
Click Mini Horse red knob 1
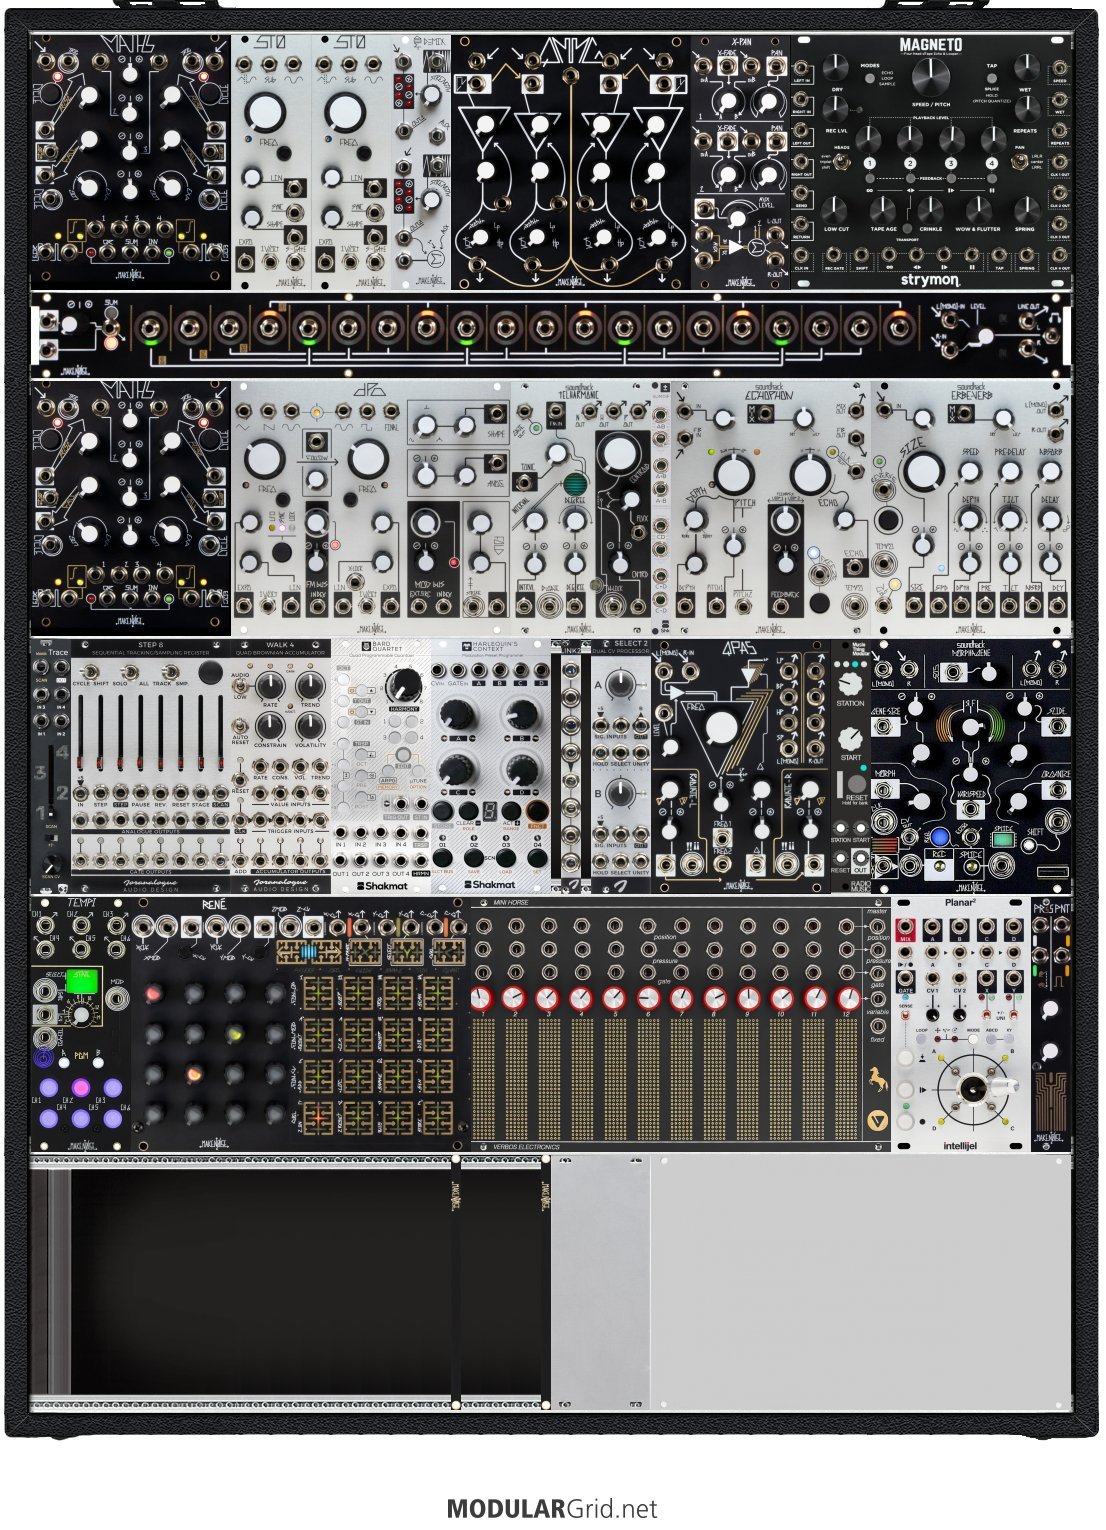tap(484, 998)
